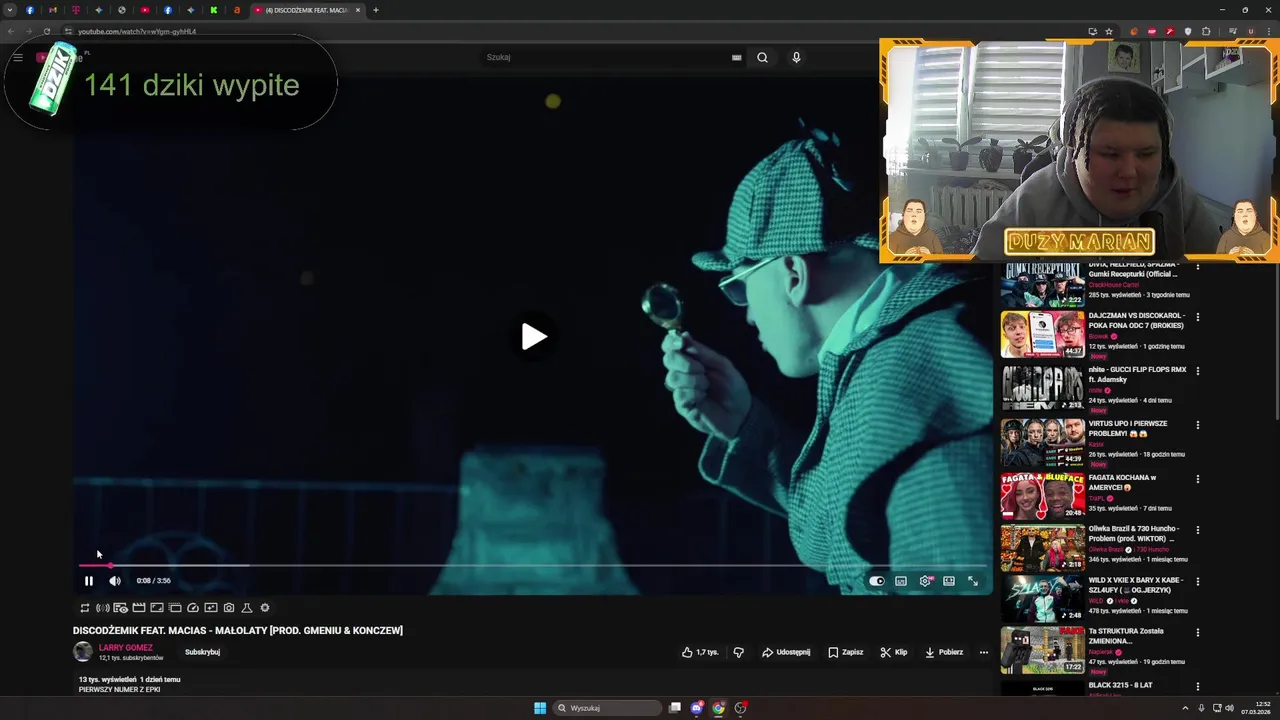Pause the video with the pause icon

click(x=88, y=581)
